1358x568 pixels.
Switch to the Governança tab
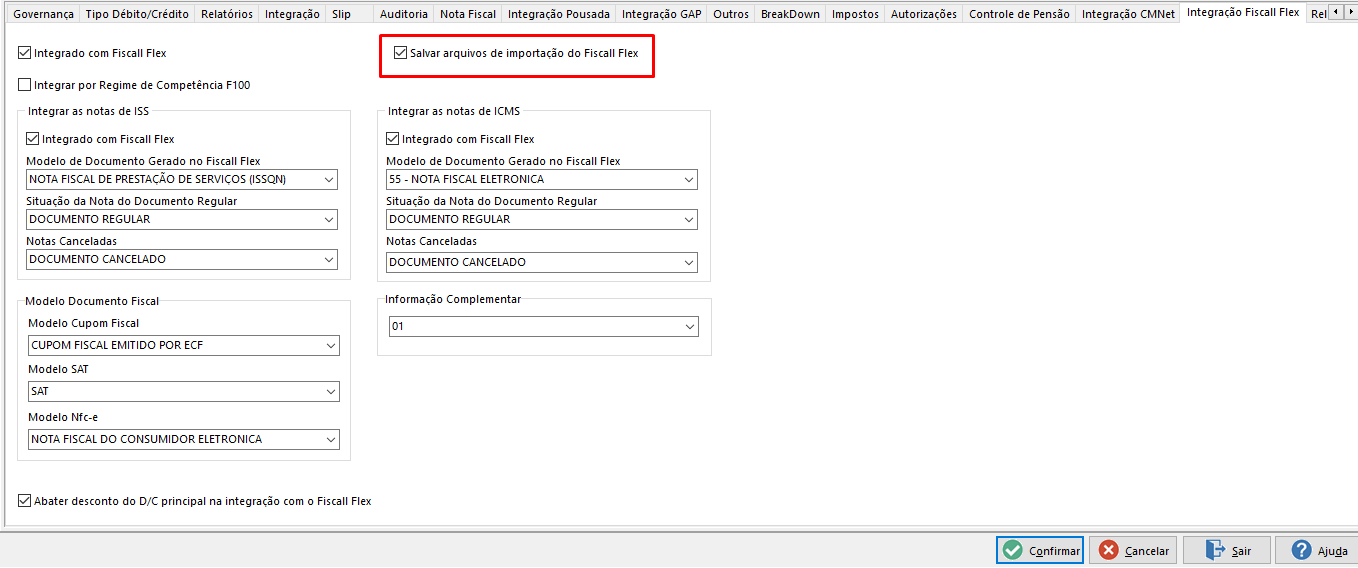click(x=43, y=14)
